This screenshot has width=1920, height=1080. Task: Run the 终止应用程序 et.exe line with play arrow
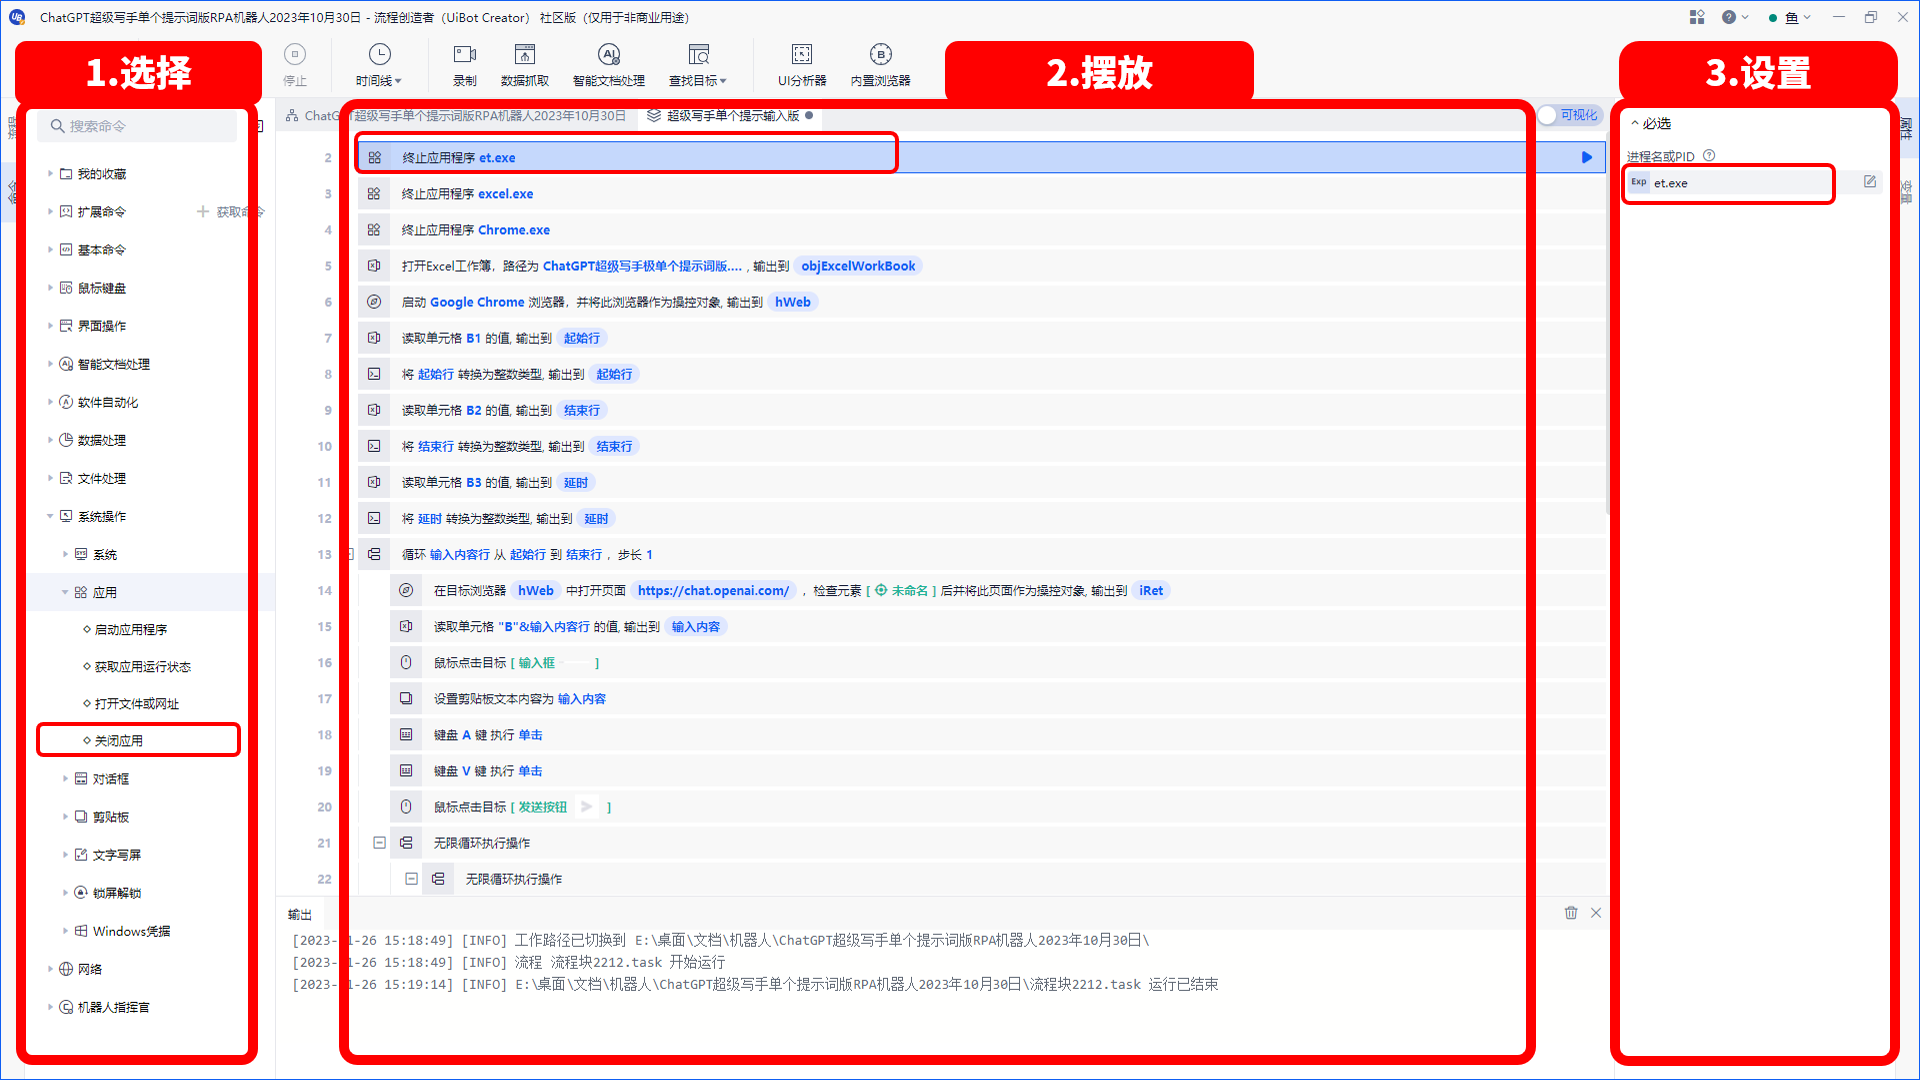coord(1586,157)
